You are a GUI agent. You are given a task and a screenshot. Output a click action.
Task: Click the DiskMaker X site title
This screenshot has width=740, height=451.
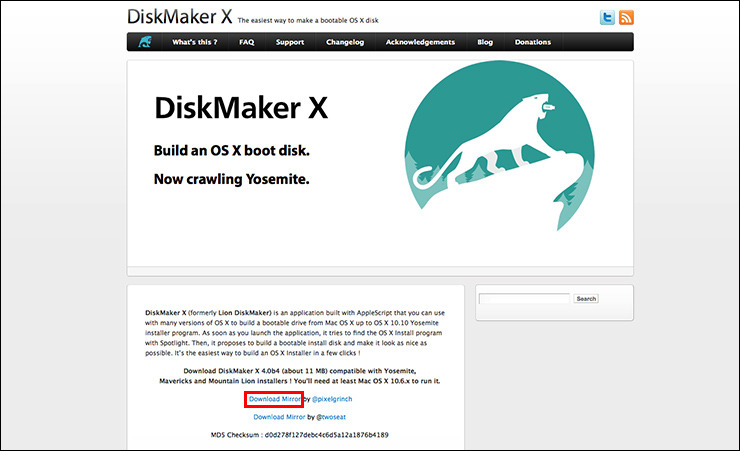(x=179, y=17)
